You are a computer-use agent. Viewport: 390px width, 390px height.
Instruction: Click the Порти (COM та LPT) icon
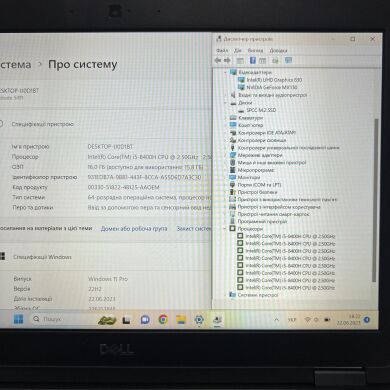pos(233,185)
